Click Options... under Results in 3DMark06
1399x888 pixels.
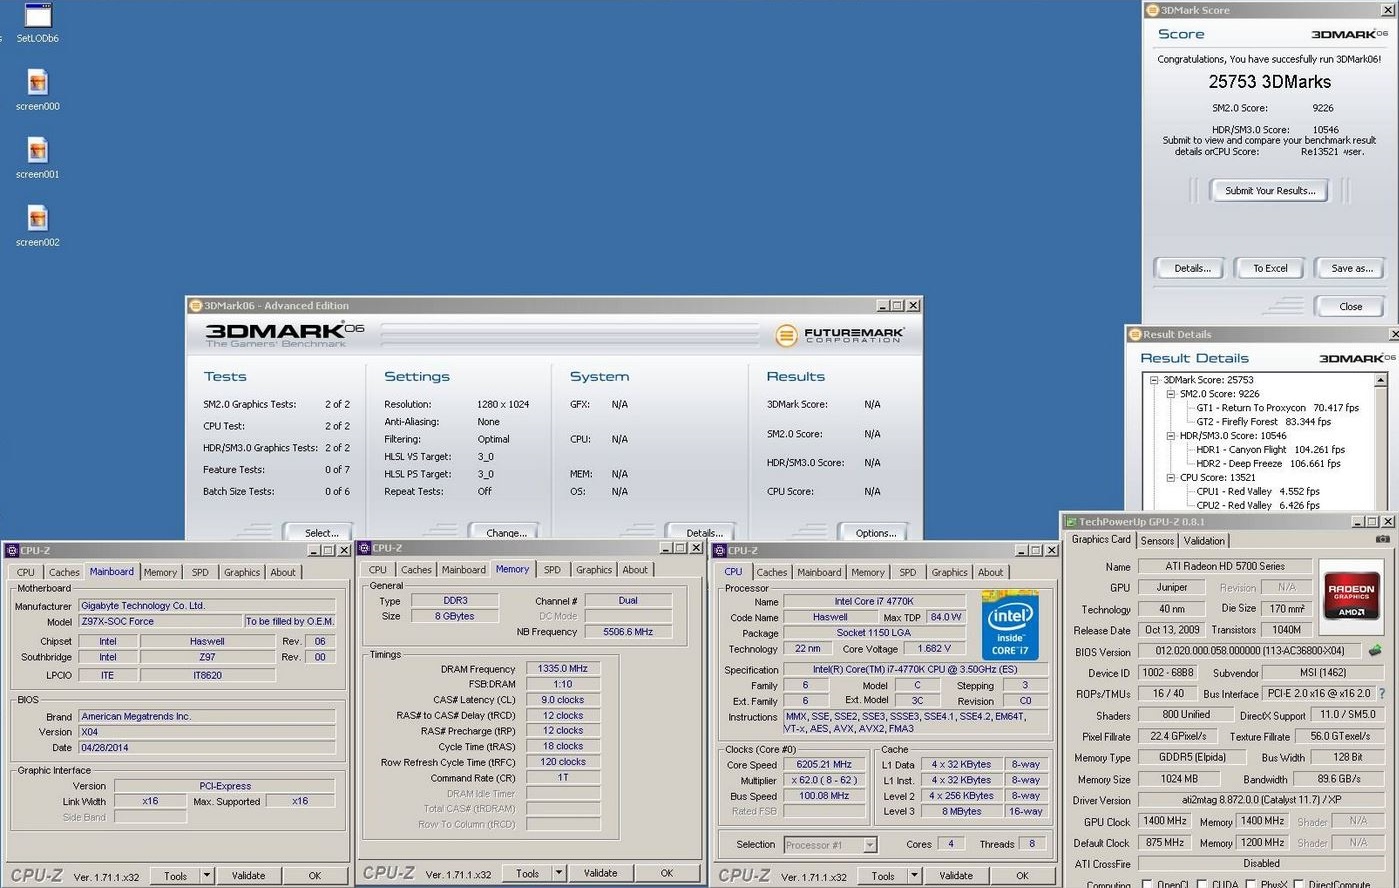click(875, 532)
